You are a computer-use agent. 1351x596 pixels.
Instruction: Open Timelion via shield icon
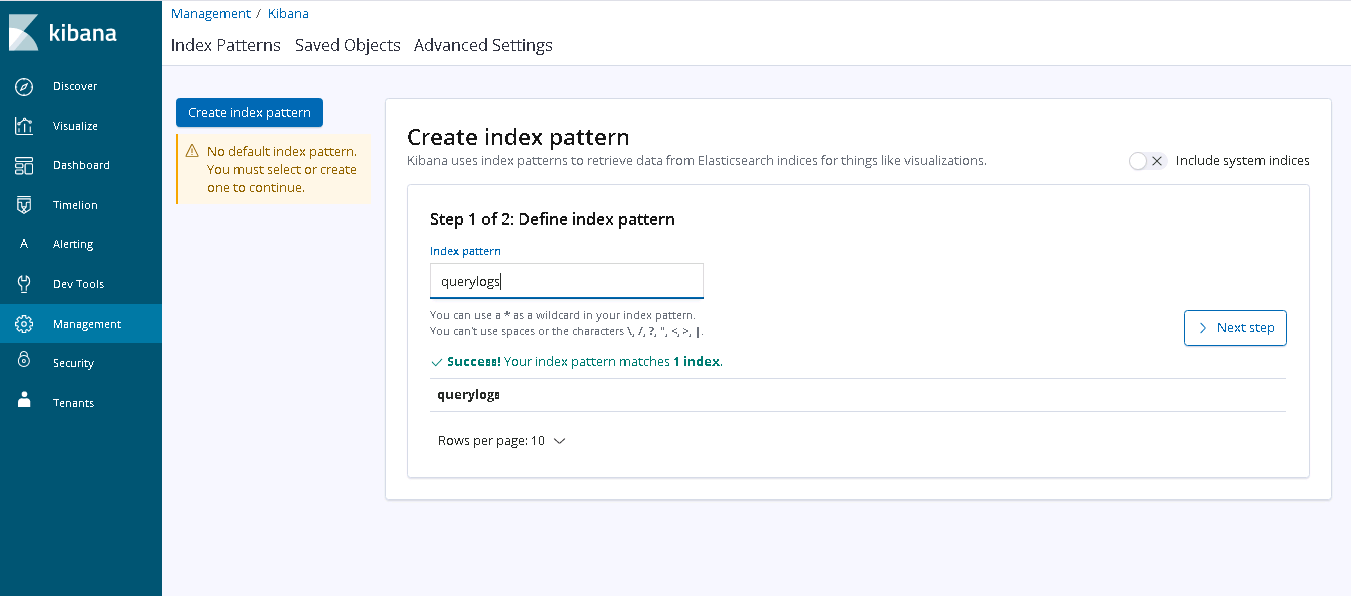[24, 205]
